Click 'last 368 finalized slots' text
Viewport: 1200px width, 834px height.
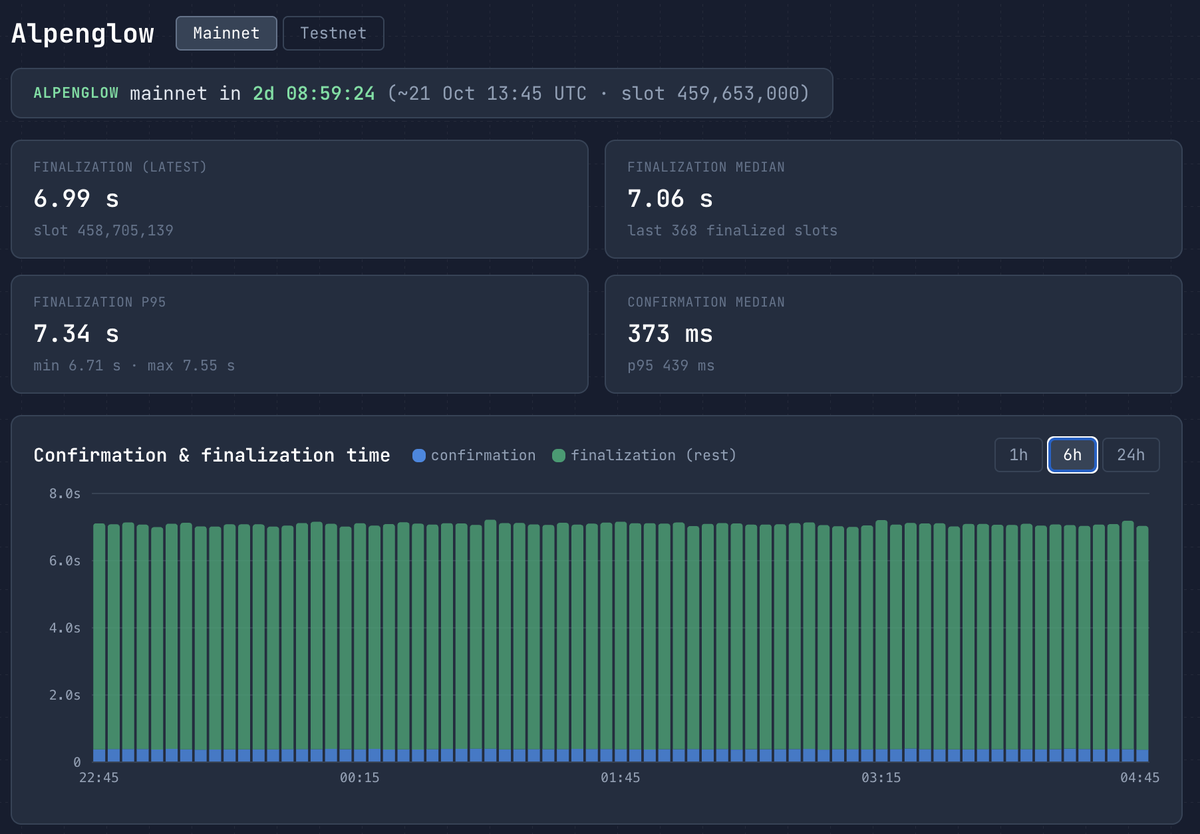click(x=732, y=230)
